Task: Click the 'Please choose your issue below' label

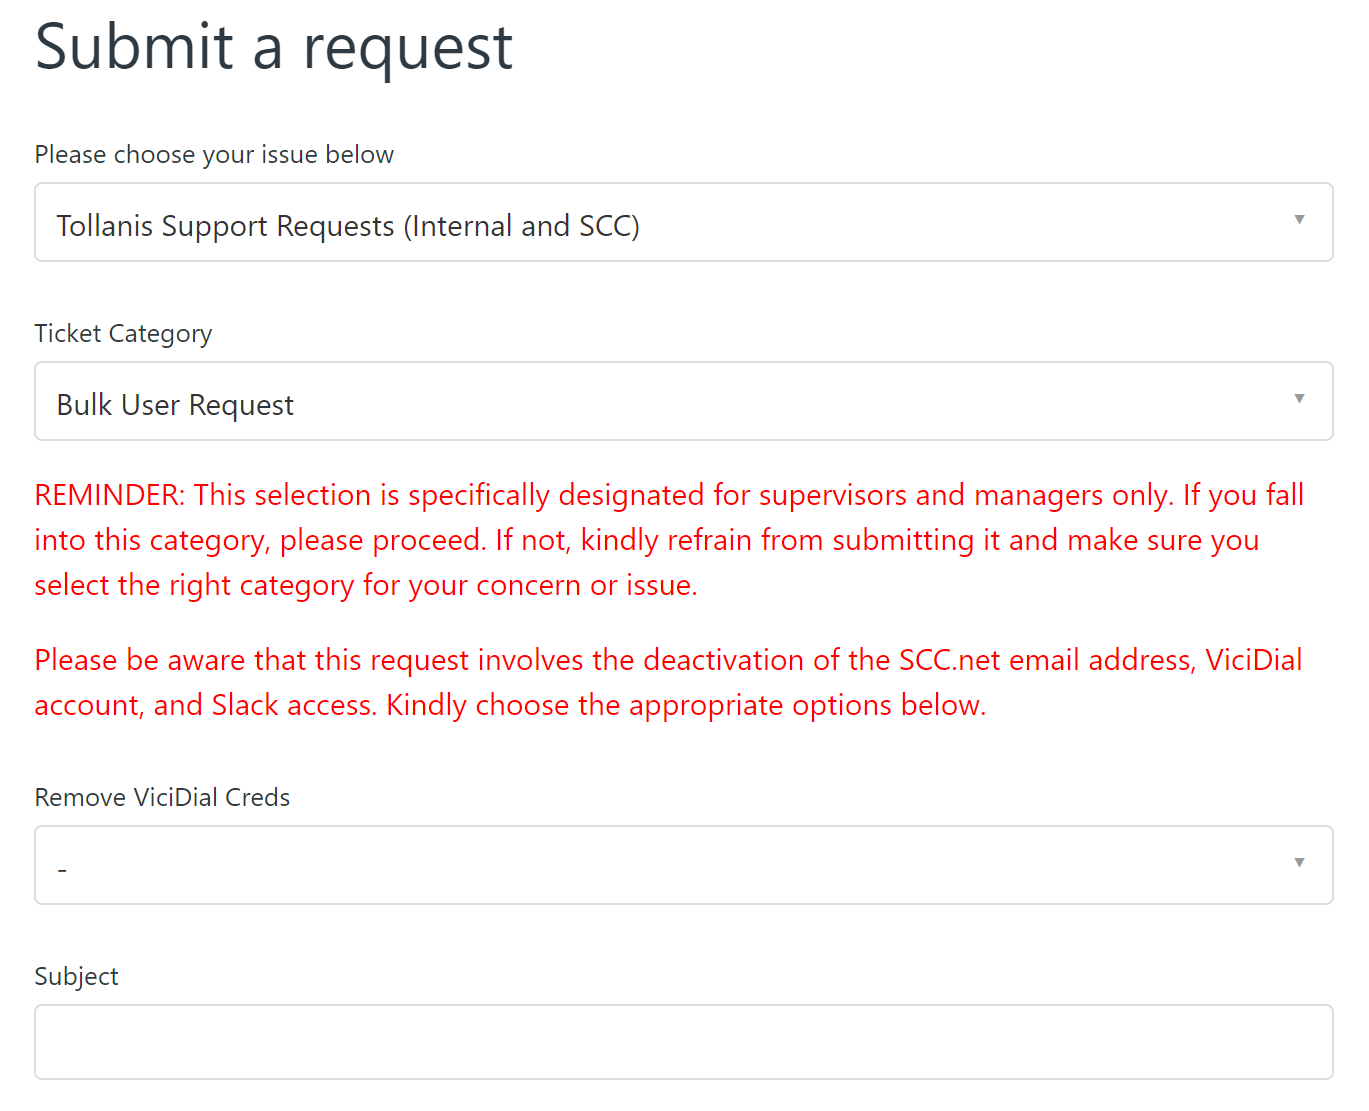Action: (214, 155)
